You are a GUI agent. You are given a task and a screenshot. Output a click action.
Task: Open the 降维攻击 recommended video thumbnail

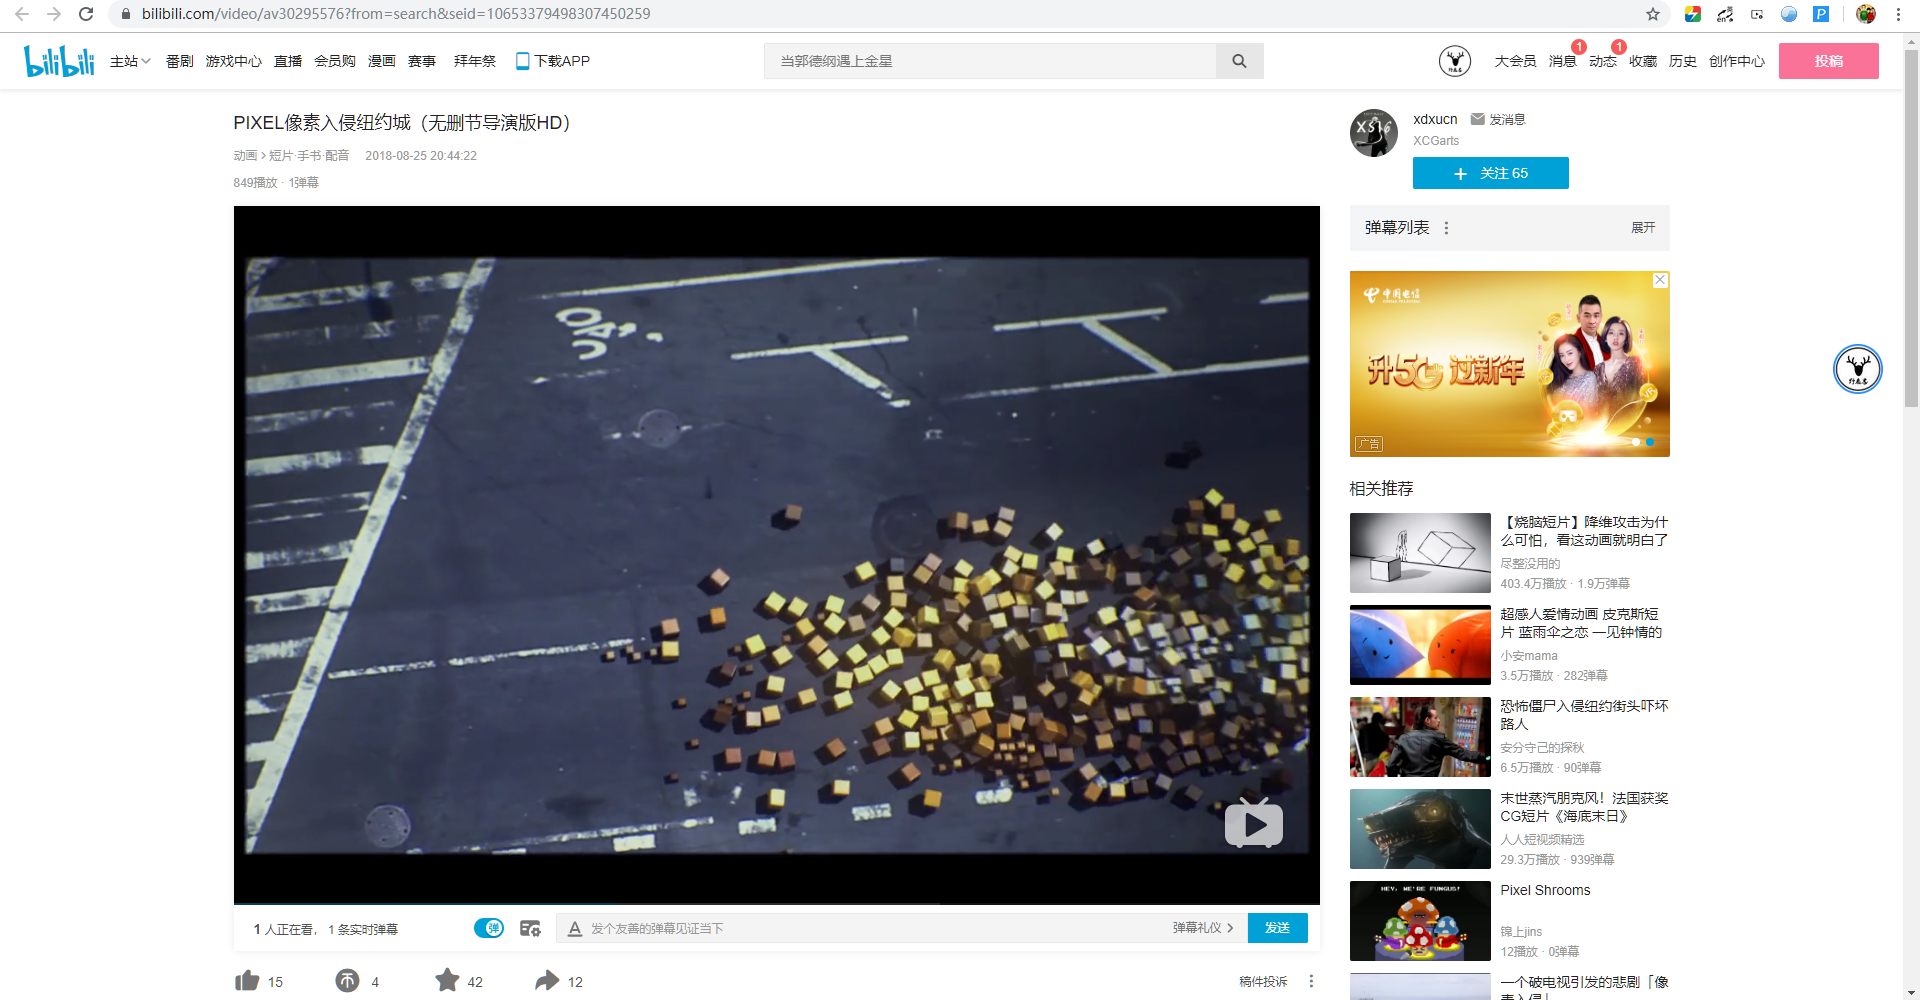[1420, 553]
